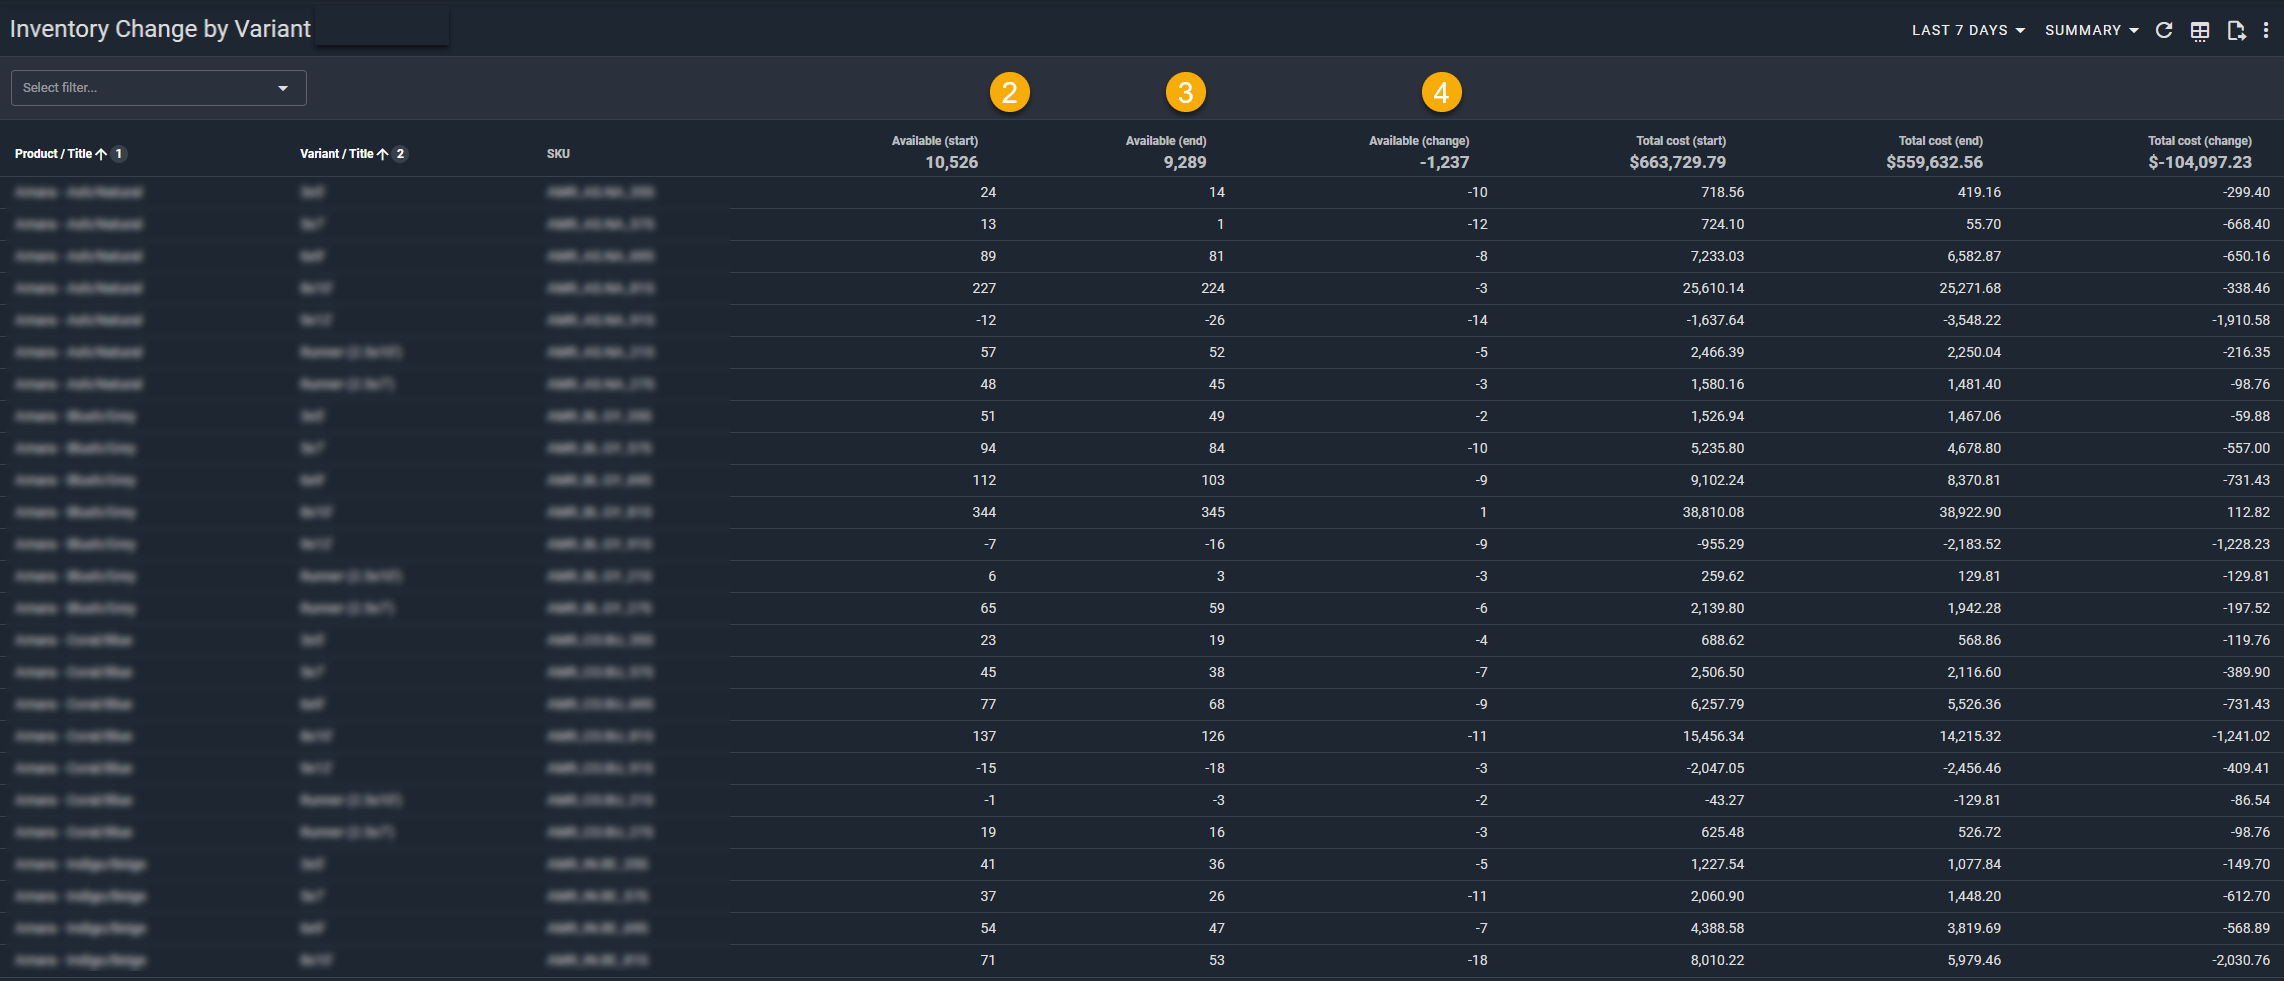Sort by Available (change) column header
Viewport: 2284px width, 981px height.
[x=1418, y=141]
